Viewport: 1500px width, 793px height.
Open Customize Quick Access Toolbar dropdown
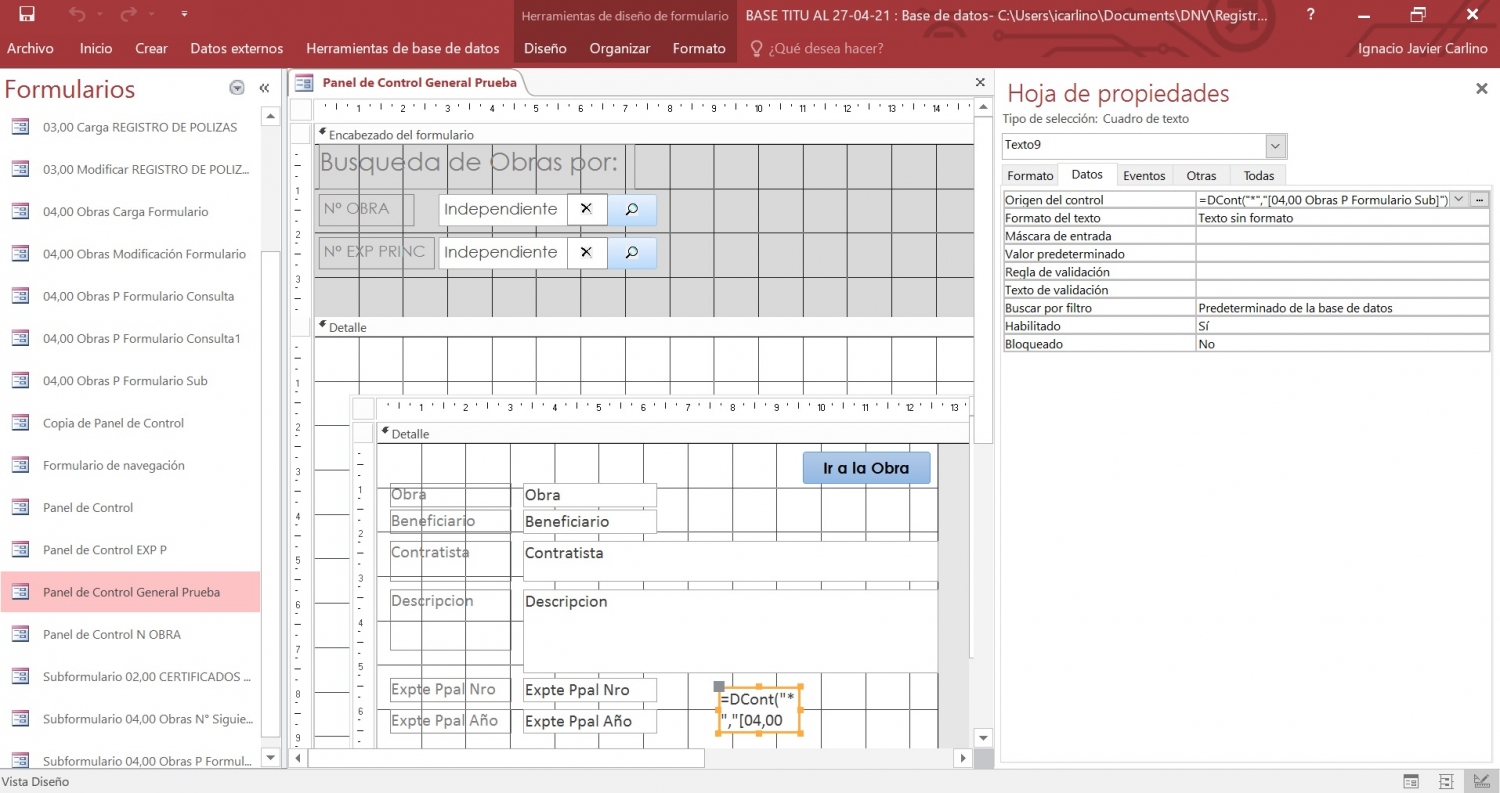point(184,15)
